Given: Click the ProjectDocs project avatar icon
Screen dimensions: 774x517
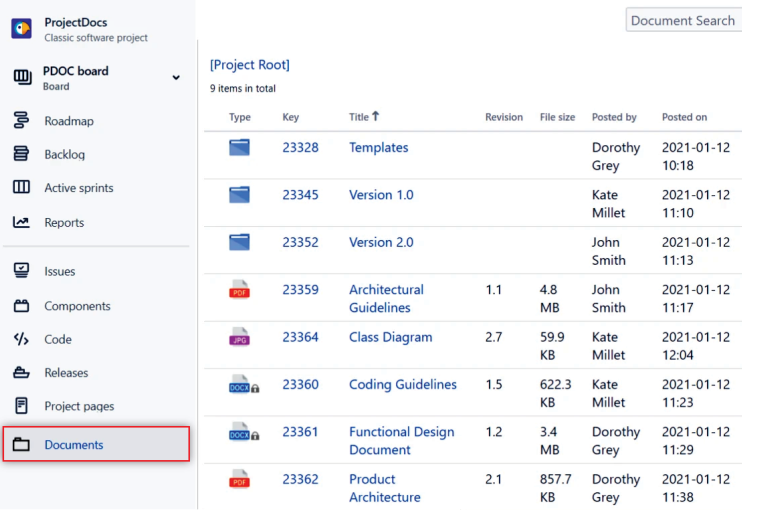Looking at the screenshot, I should pos(22,29).
